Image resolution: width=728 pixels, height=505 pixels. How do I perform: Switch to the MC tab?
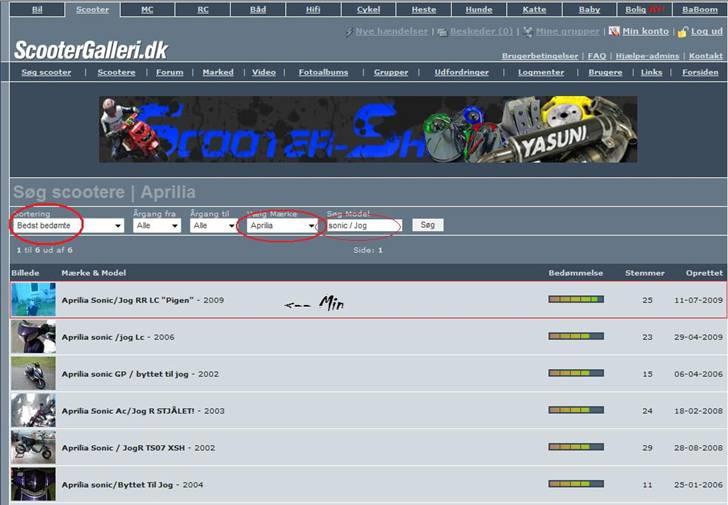pos(147,9)
